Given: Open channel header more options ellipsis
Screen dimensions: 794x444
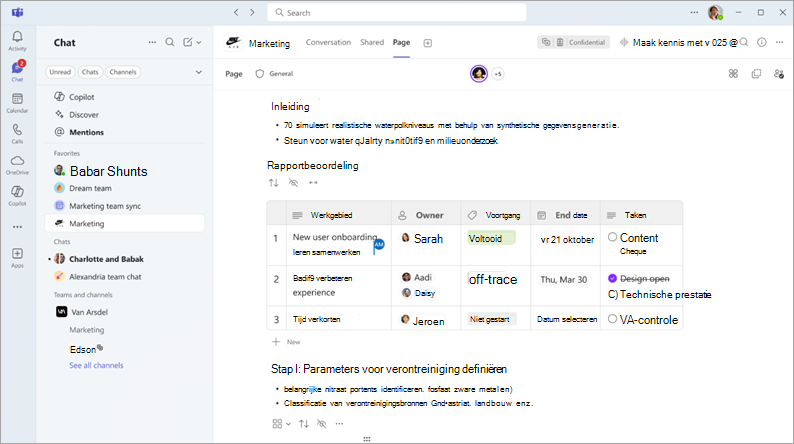Looking at the screenshot, I should point(779,43).
